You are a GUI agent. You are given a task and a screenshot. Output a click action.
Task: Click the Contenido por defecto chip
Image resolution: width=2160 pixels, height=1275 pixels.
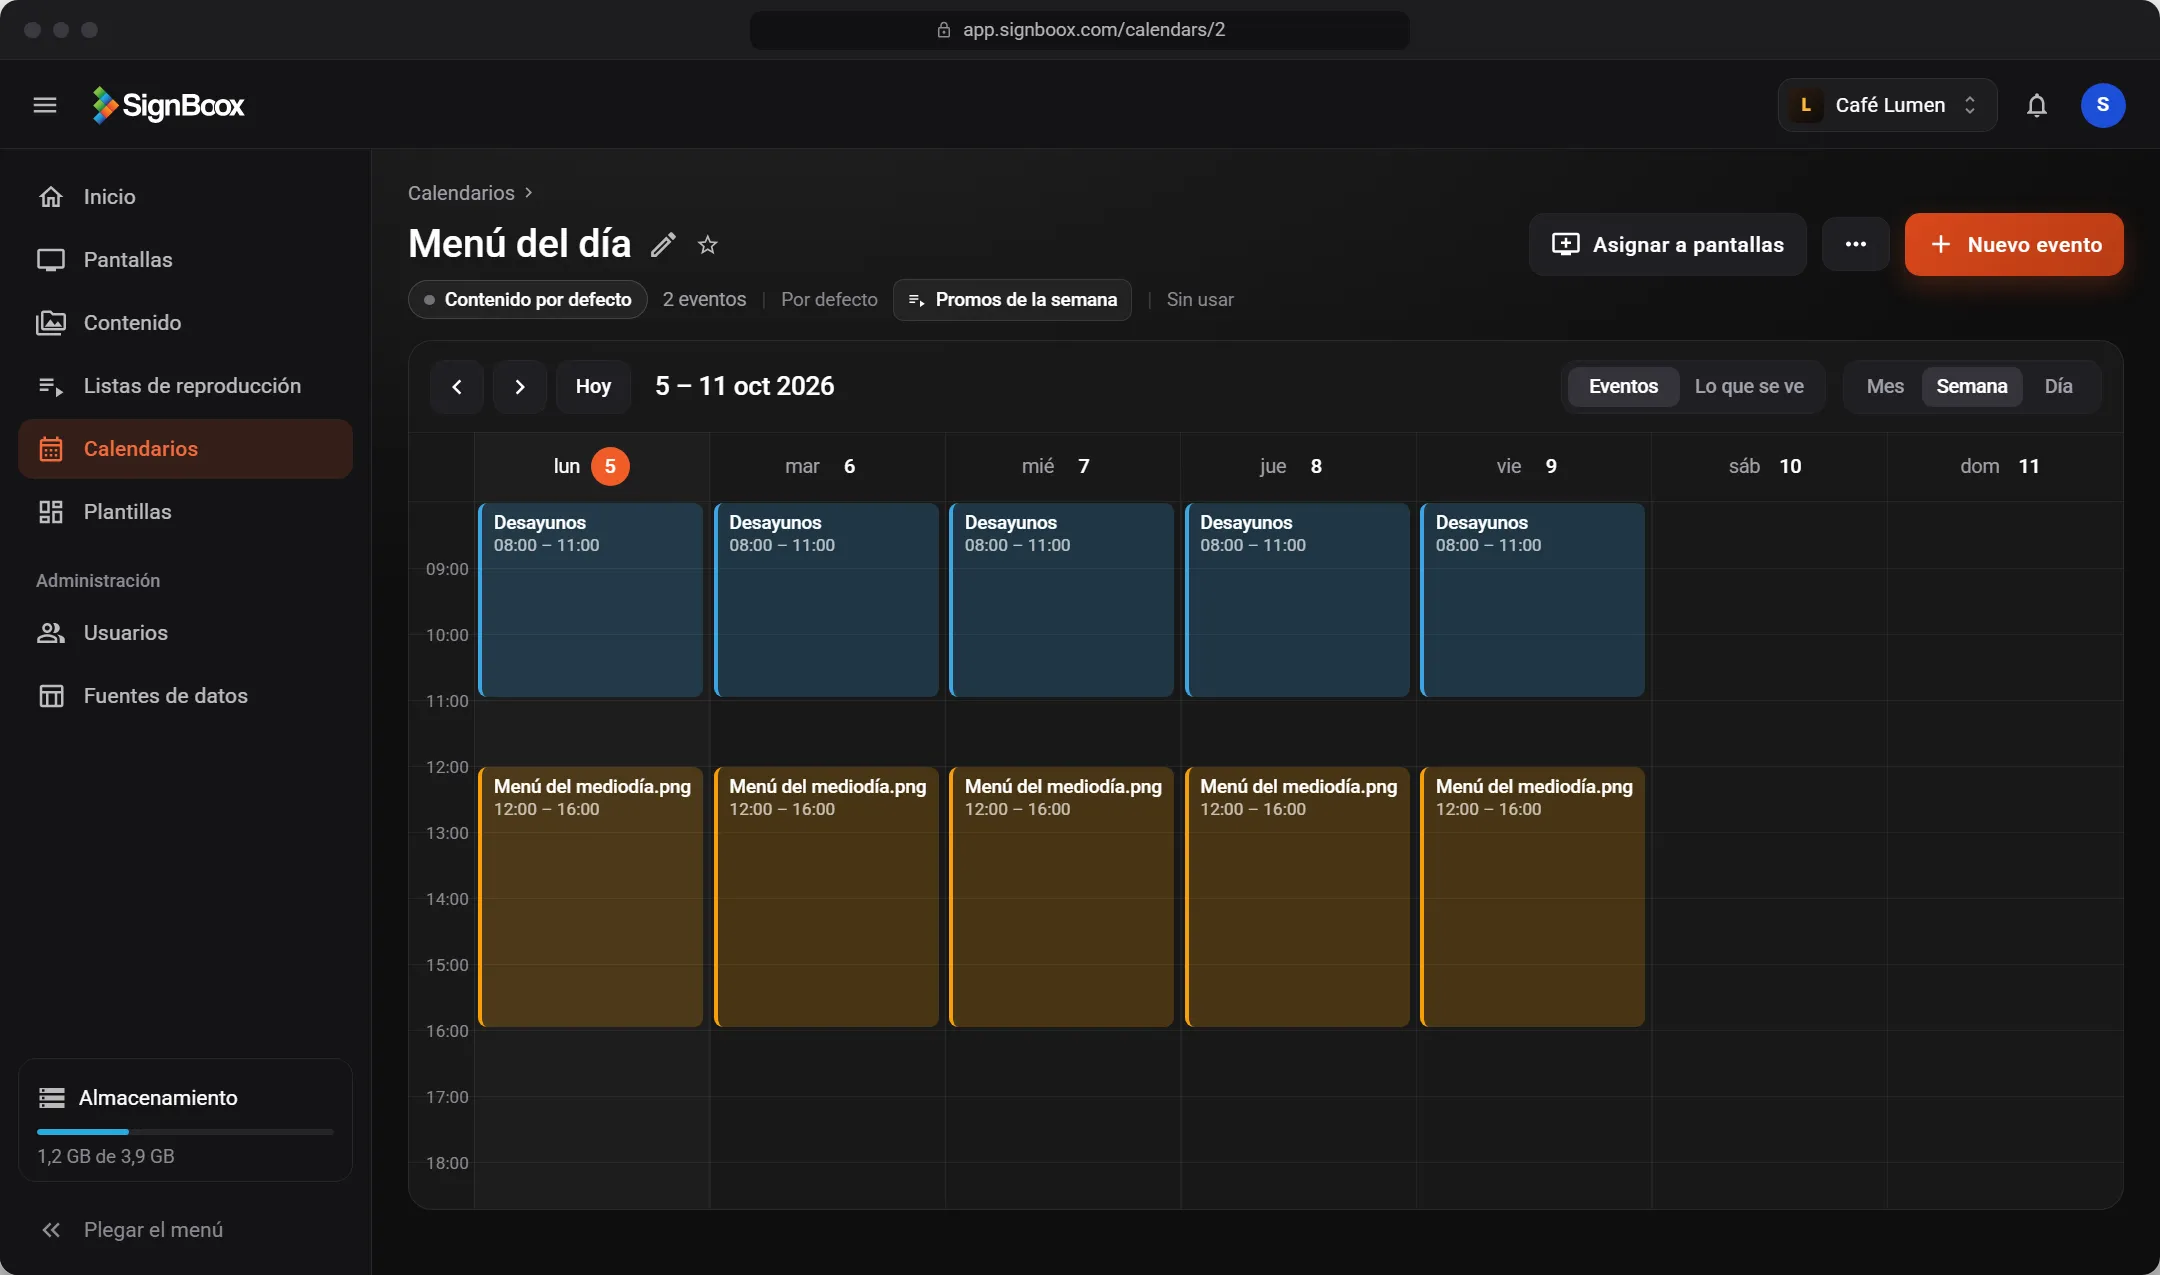point(528,300)
